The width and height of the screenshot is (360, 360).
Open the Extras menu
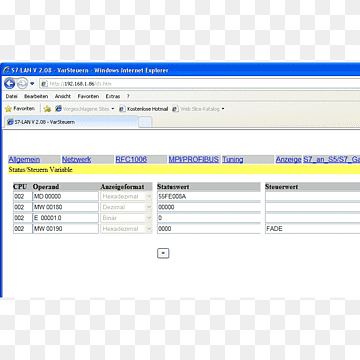[x=113, y=96]
